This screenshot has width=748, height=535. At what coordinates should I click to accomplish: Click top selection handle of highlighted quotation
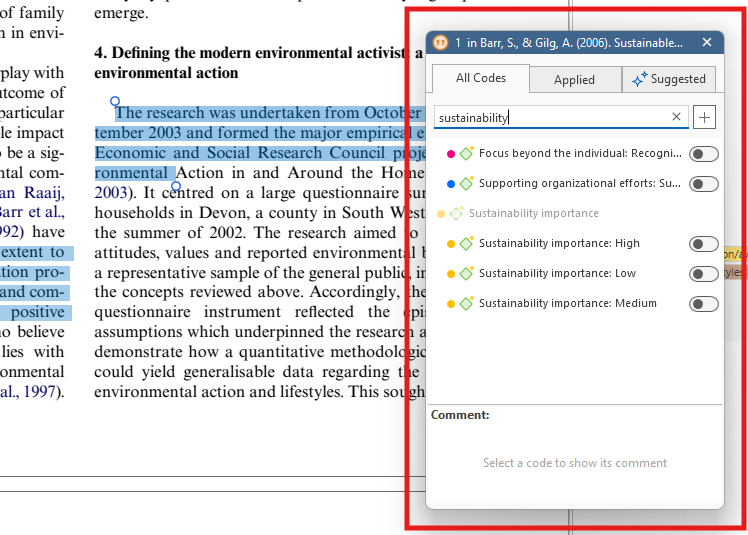[115, 101]
